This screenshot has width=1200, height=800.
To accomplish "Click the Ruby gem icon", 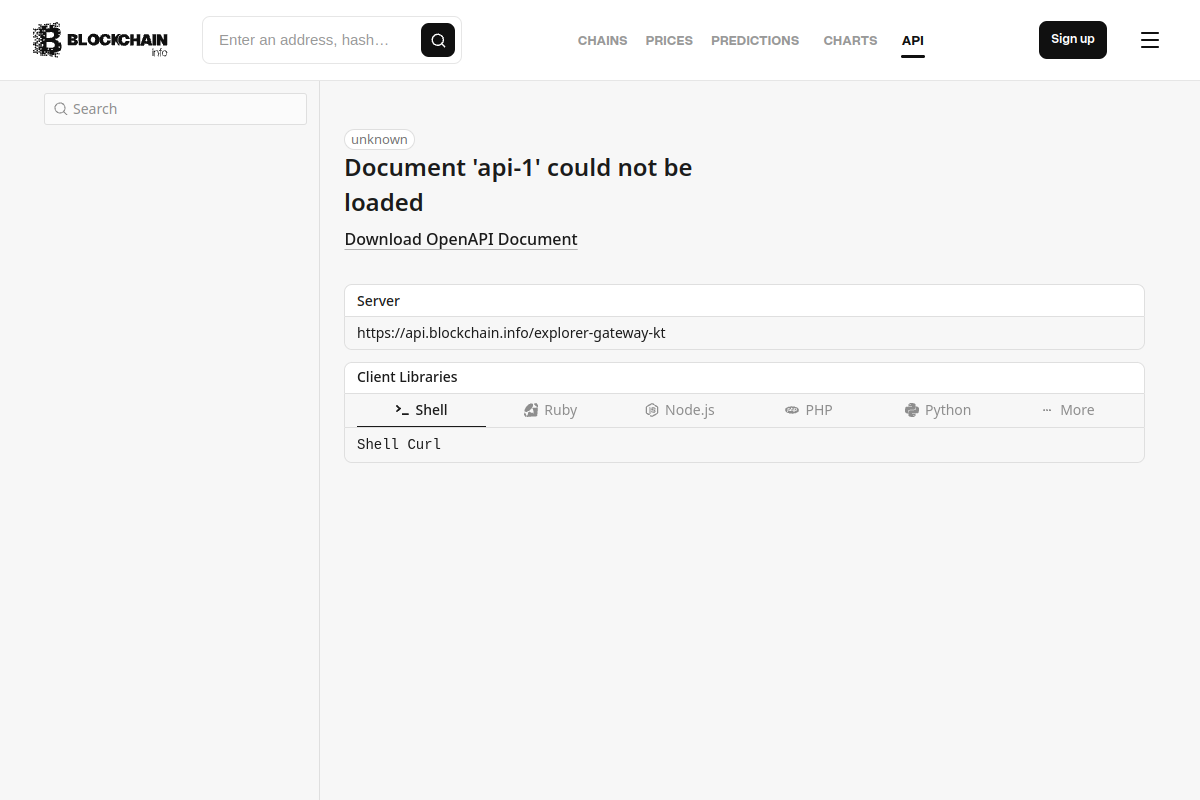I will (x=531, y=410).
